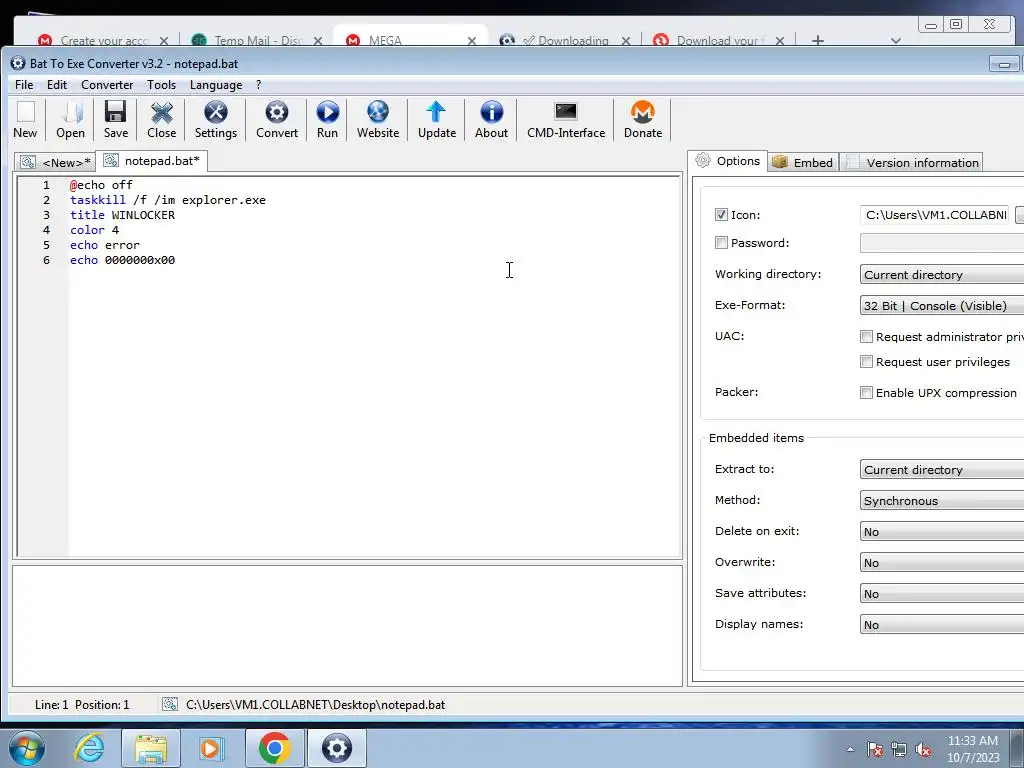Open the Language menu

(x=216, y=85)
